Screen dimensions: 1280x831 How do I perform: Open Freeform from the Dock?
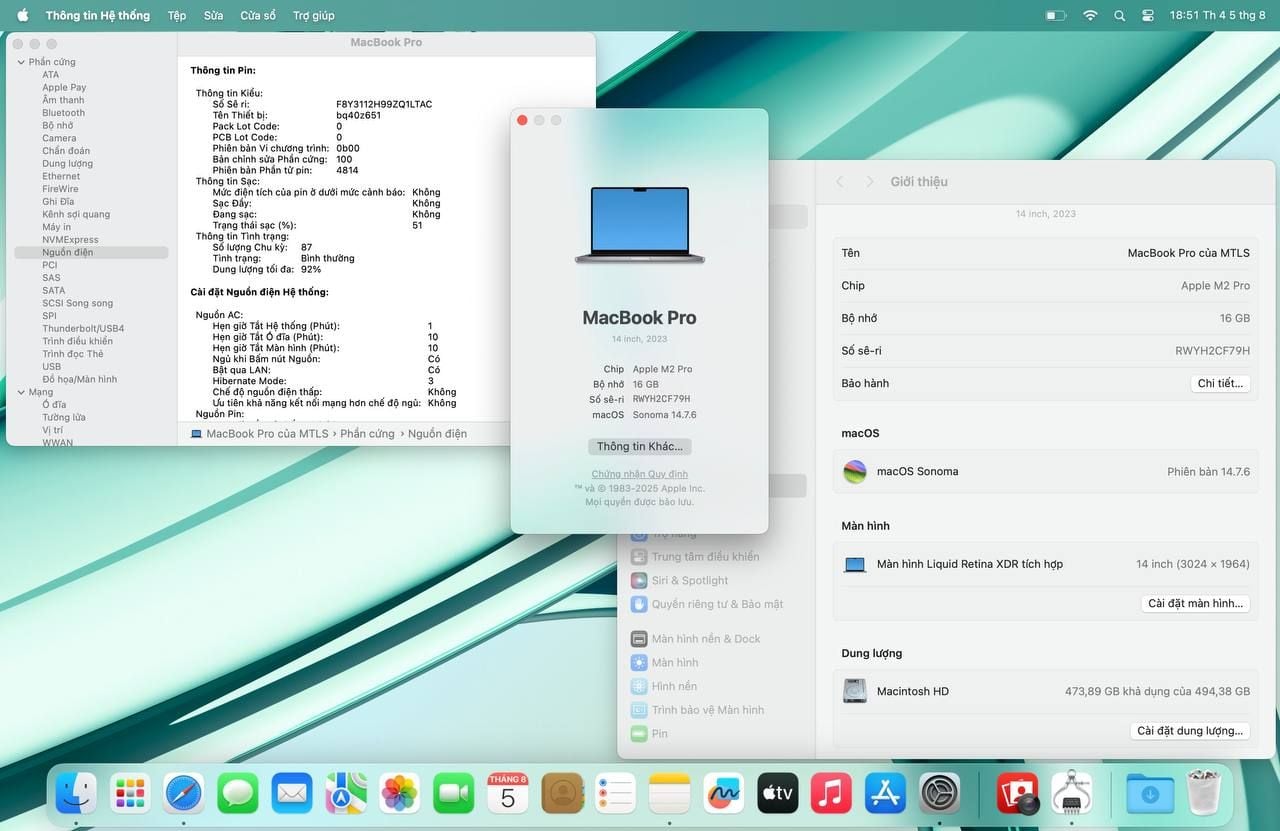pyautogui.click(x=724, y=794)
